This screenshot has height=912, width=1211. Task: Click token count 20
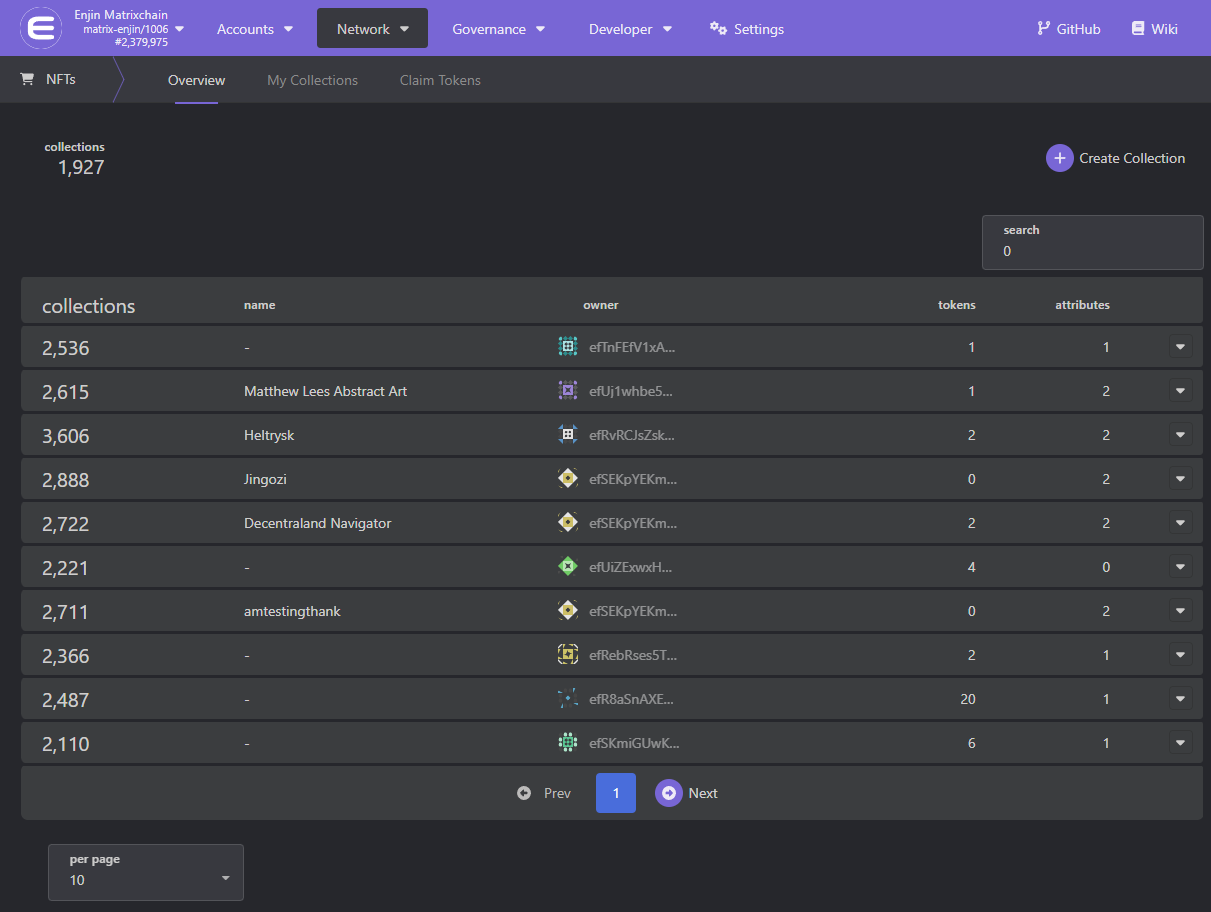coord(968,699)
